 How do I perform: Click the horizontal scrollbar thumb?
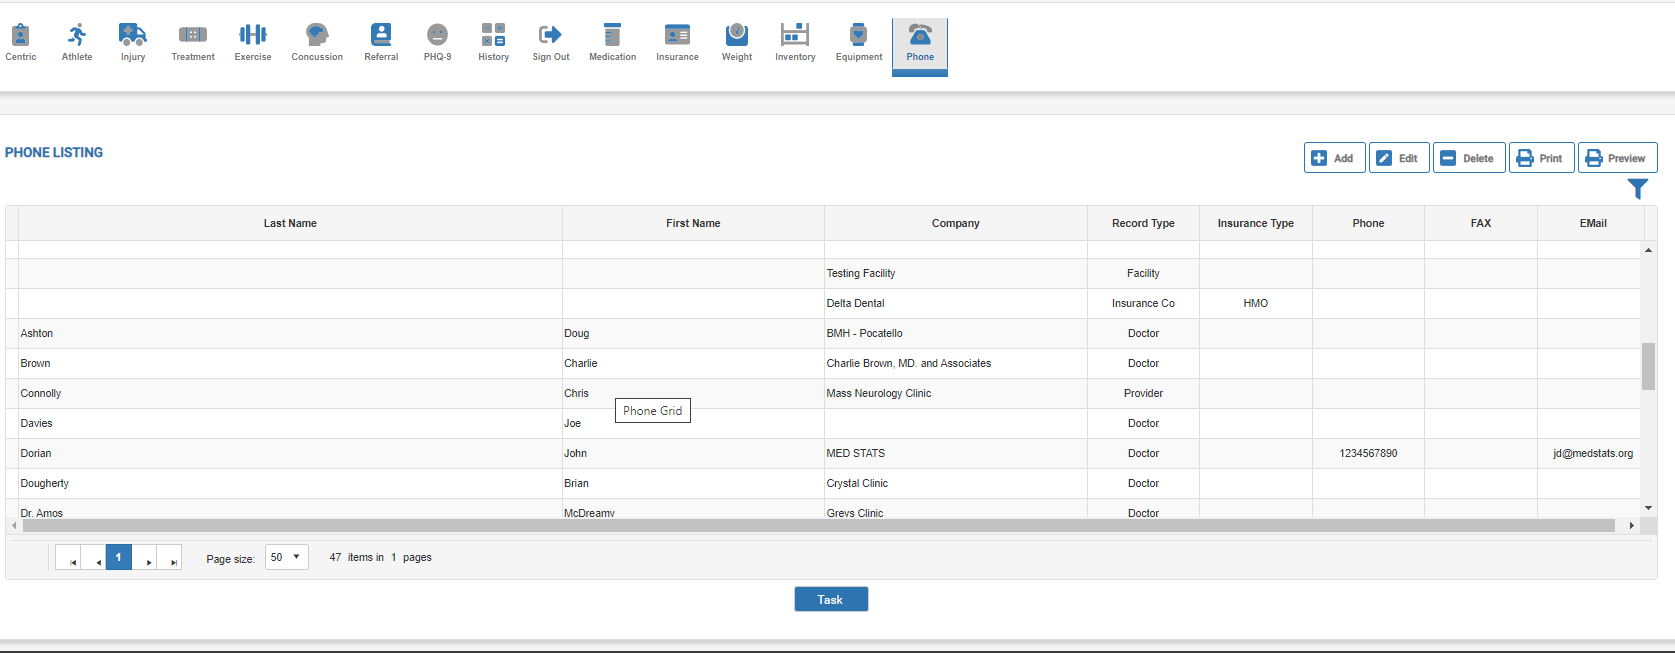817,525
